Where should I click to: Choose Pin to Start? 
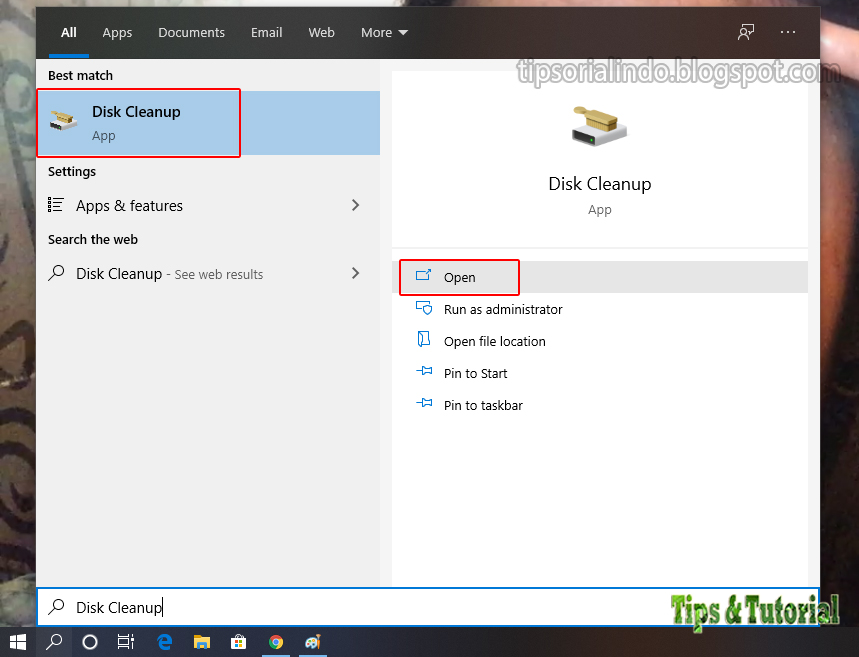[599, 373]
